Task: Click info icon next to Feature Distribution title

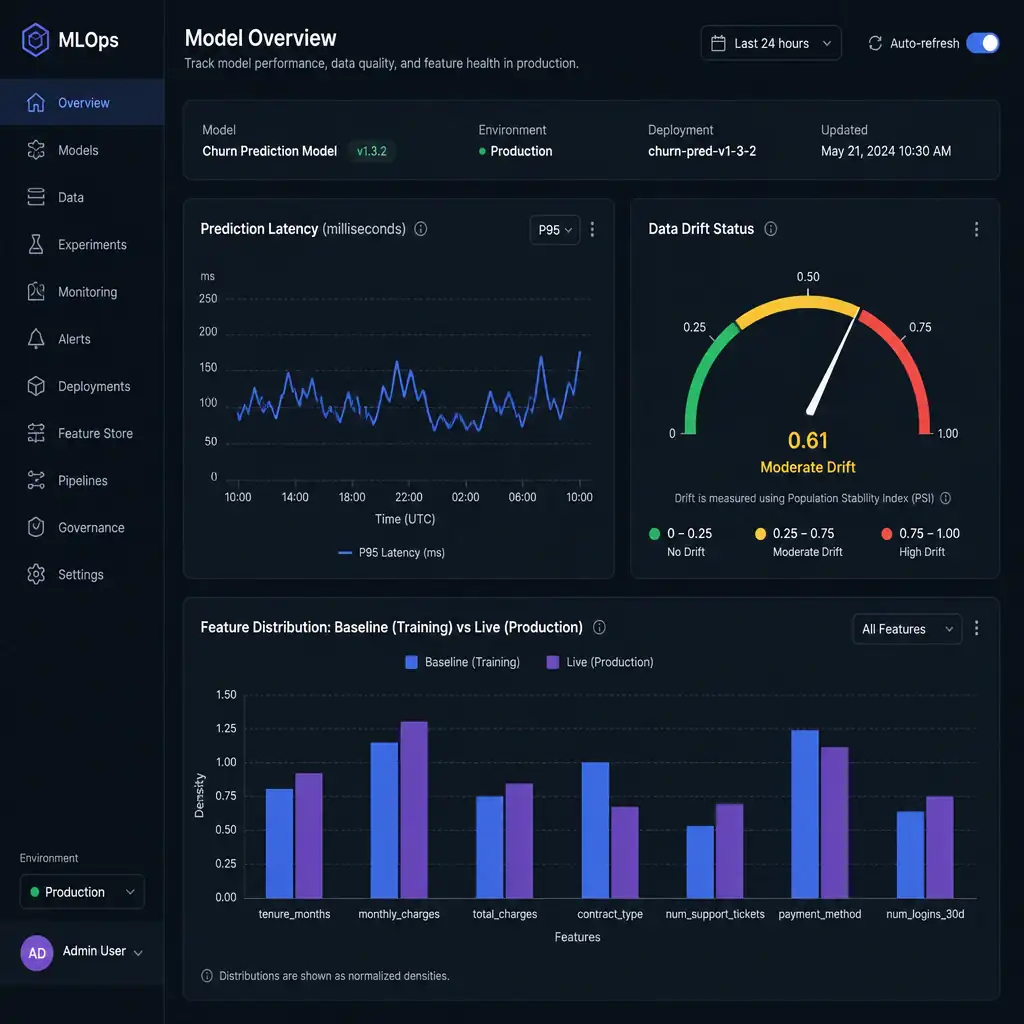Action: [x=599, y=627]
